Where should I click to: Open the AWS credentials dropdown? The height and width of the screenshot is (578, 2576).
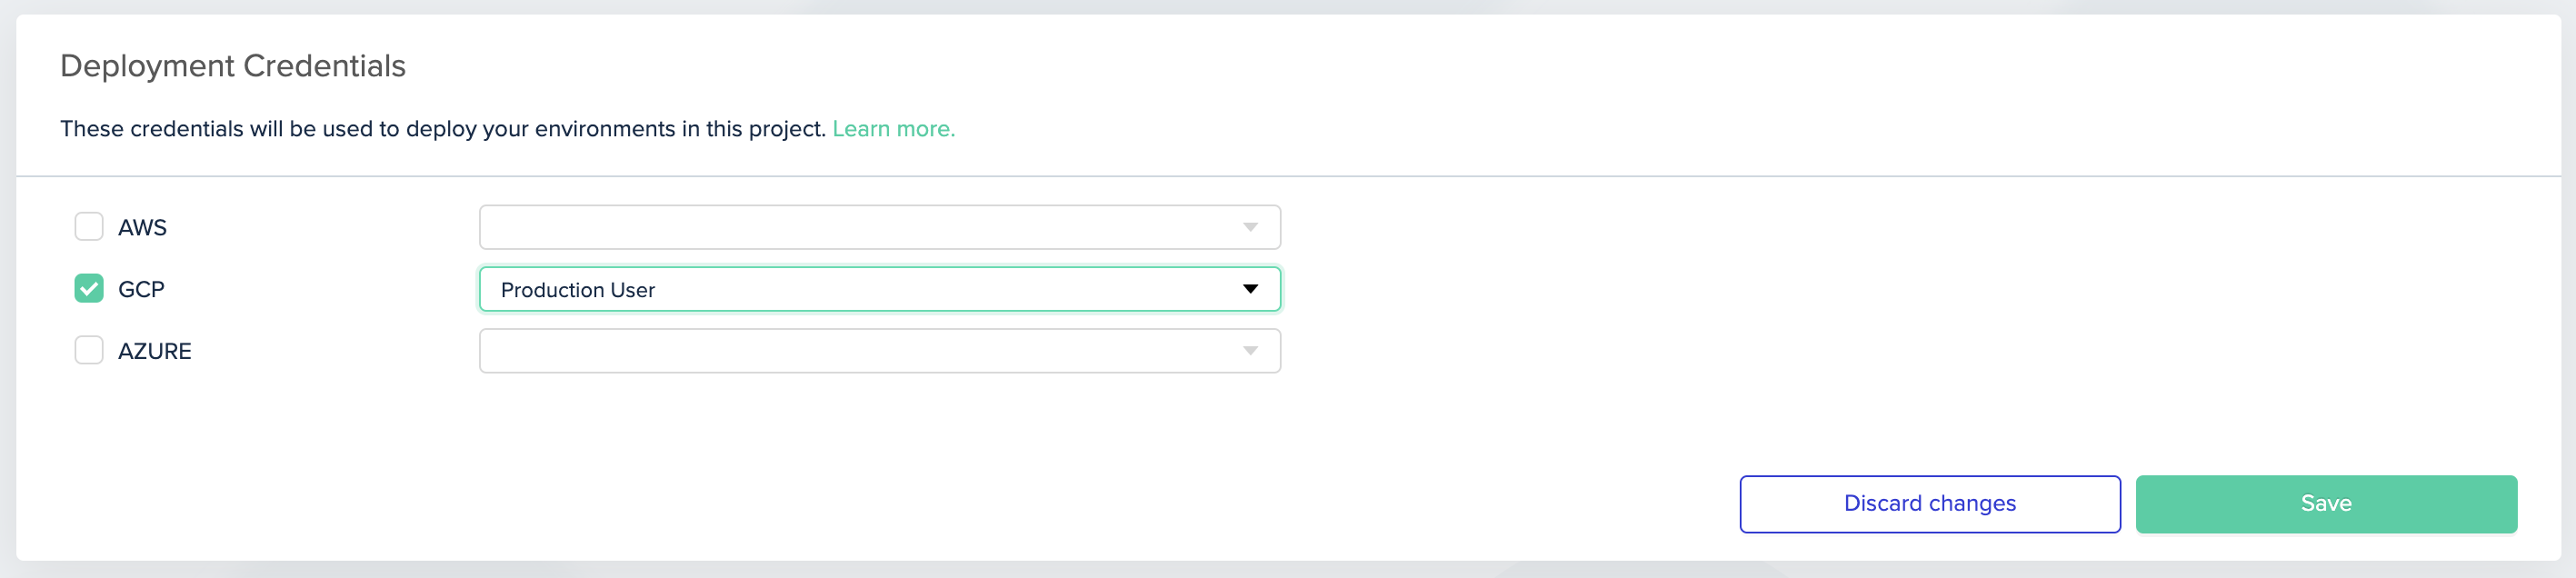[x=880, y=226]
